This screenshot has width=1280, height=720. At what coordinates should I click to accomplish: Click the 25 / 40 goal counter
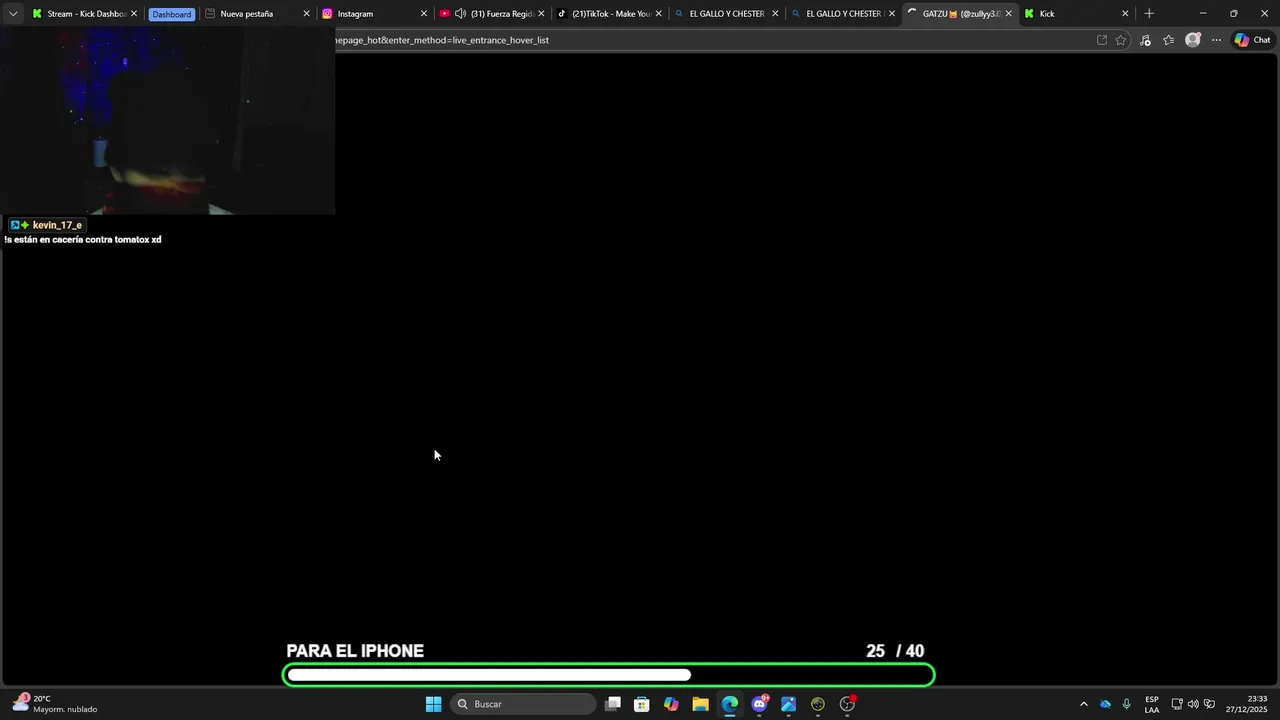coord(895,651)
